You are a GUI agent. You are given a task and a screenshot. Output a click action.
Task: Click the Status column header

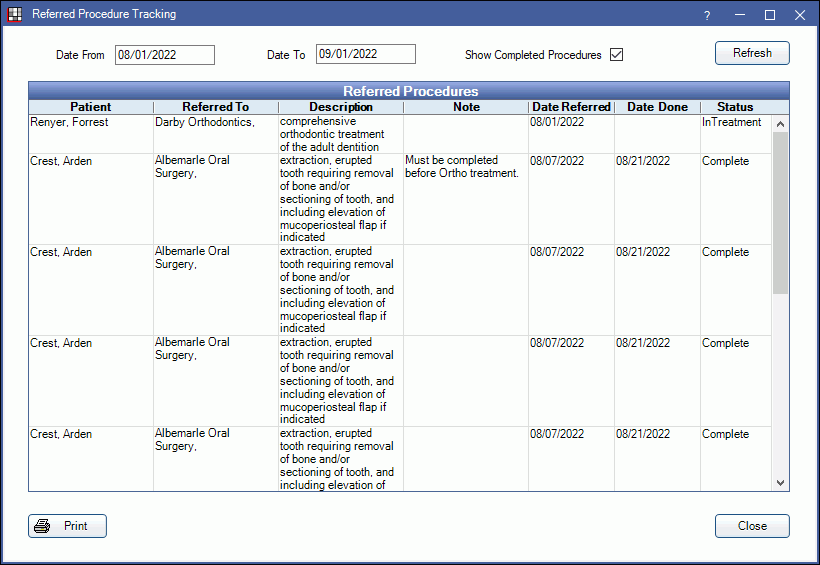click(x=735, y=107)
